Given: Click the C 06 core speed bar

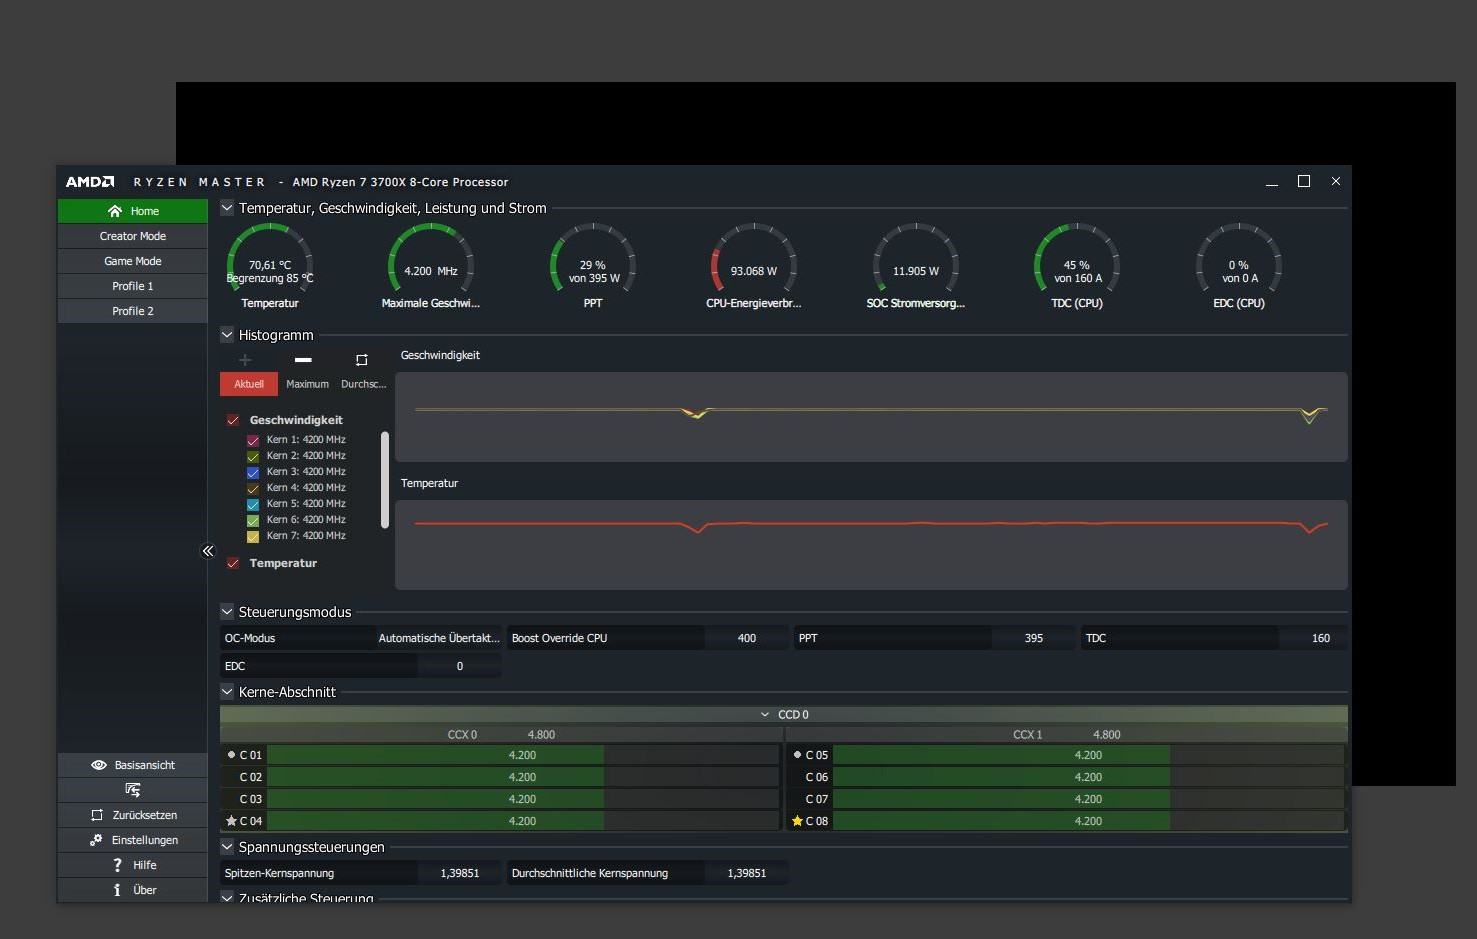Looking at the screenshot, I should (1089, 777).
